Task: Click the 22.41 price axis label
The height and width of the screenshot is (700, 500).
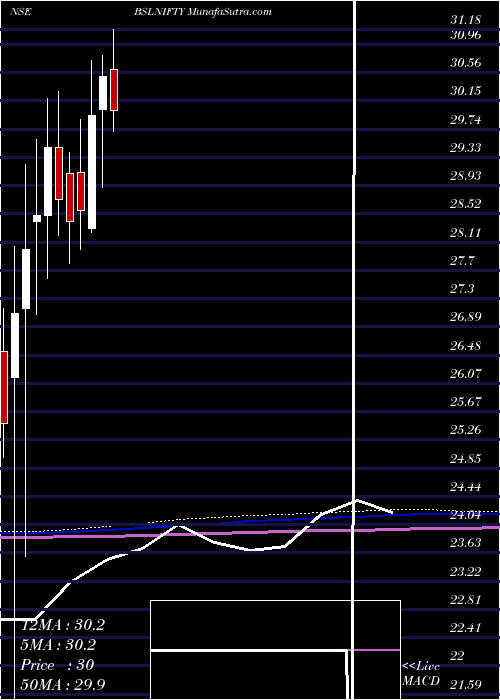Action: click(x=466, y=628)
